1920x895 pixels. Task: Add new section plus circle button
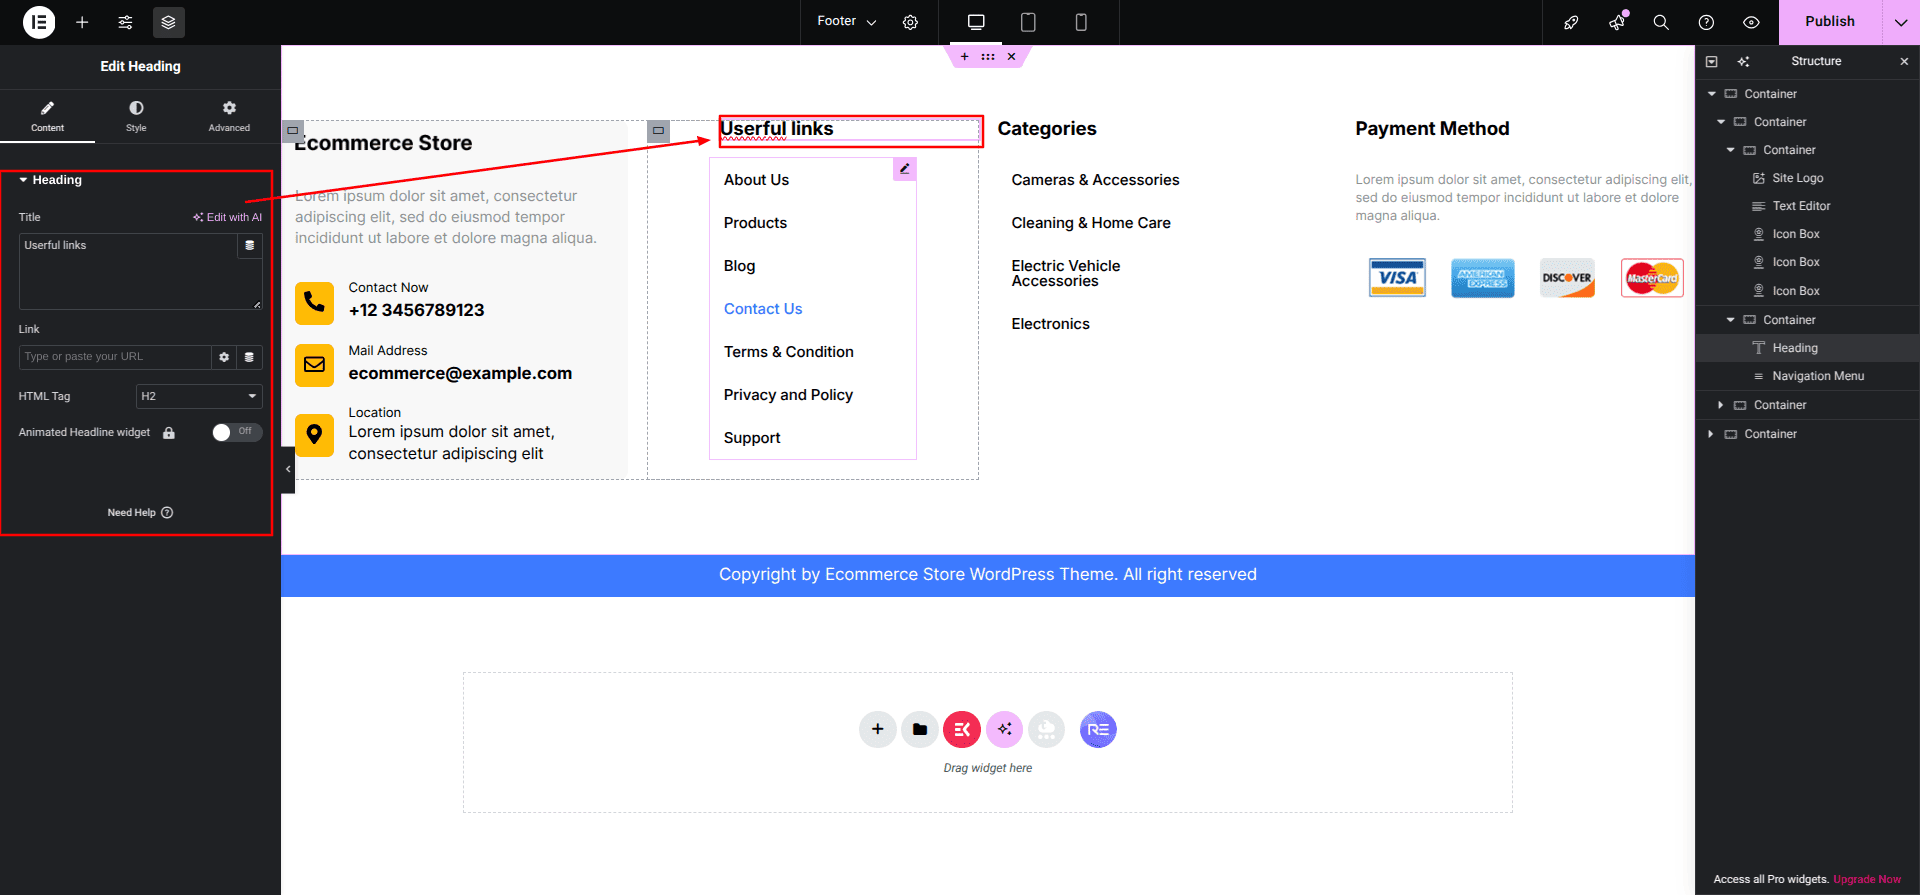coord(877,729)
